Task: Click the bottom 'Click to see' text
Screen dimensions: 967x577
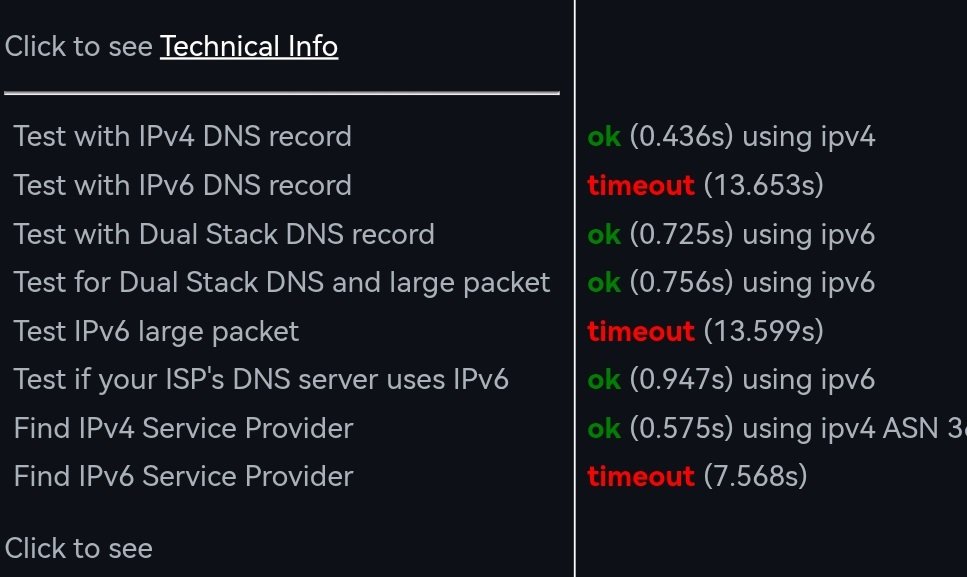Action: coord(79,548)
